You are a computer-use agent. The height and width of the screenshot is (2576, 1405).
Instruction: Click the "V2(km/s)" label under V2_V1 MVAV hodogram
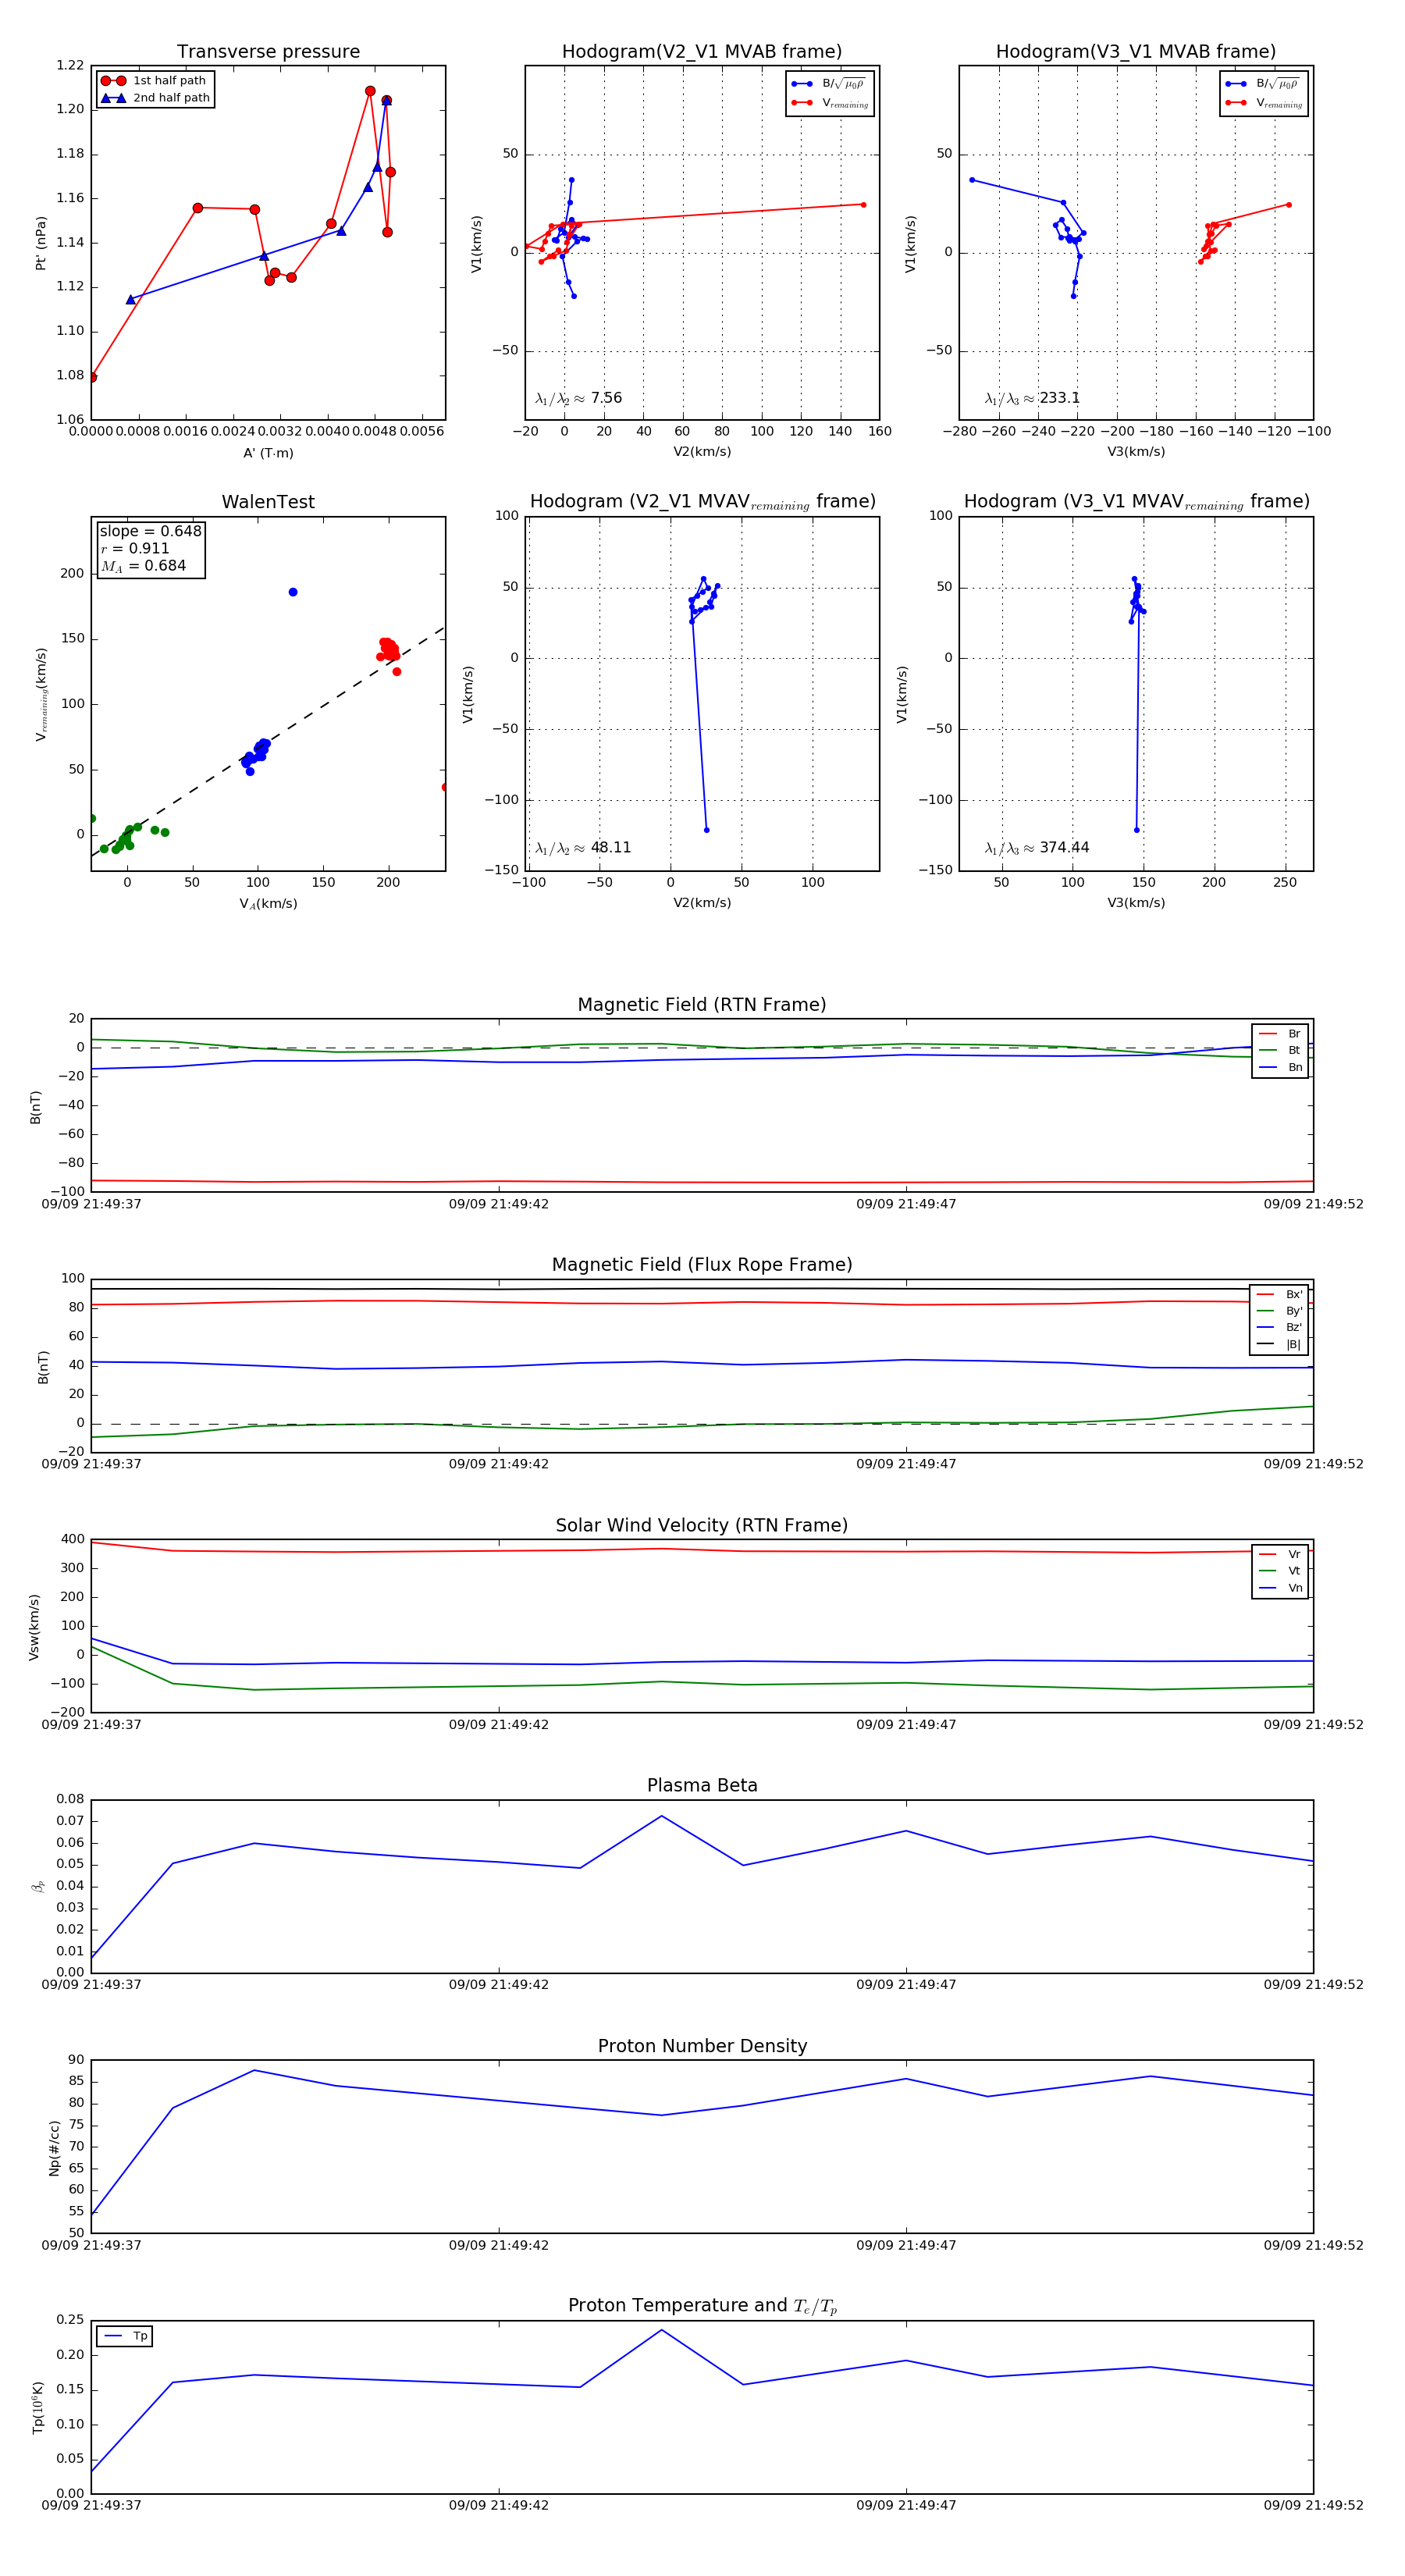point(702,903)
